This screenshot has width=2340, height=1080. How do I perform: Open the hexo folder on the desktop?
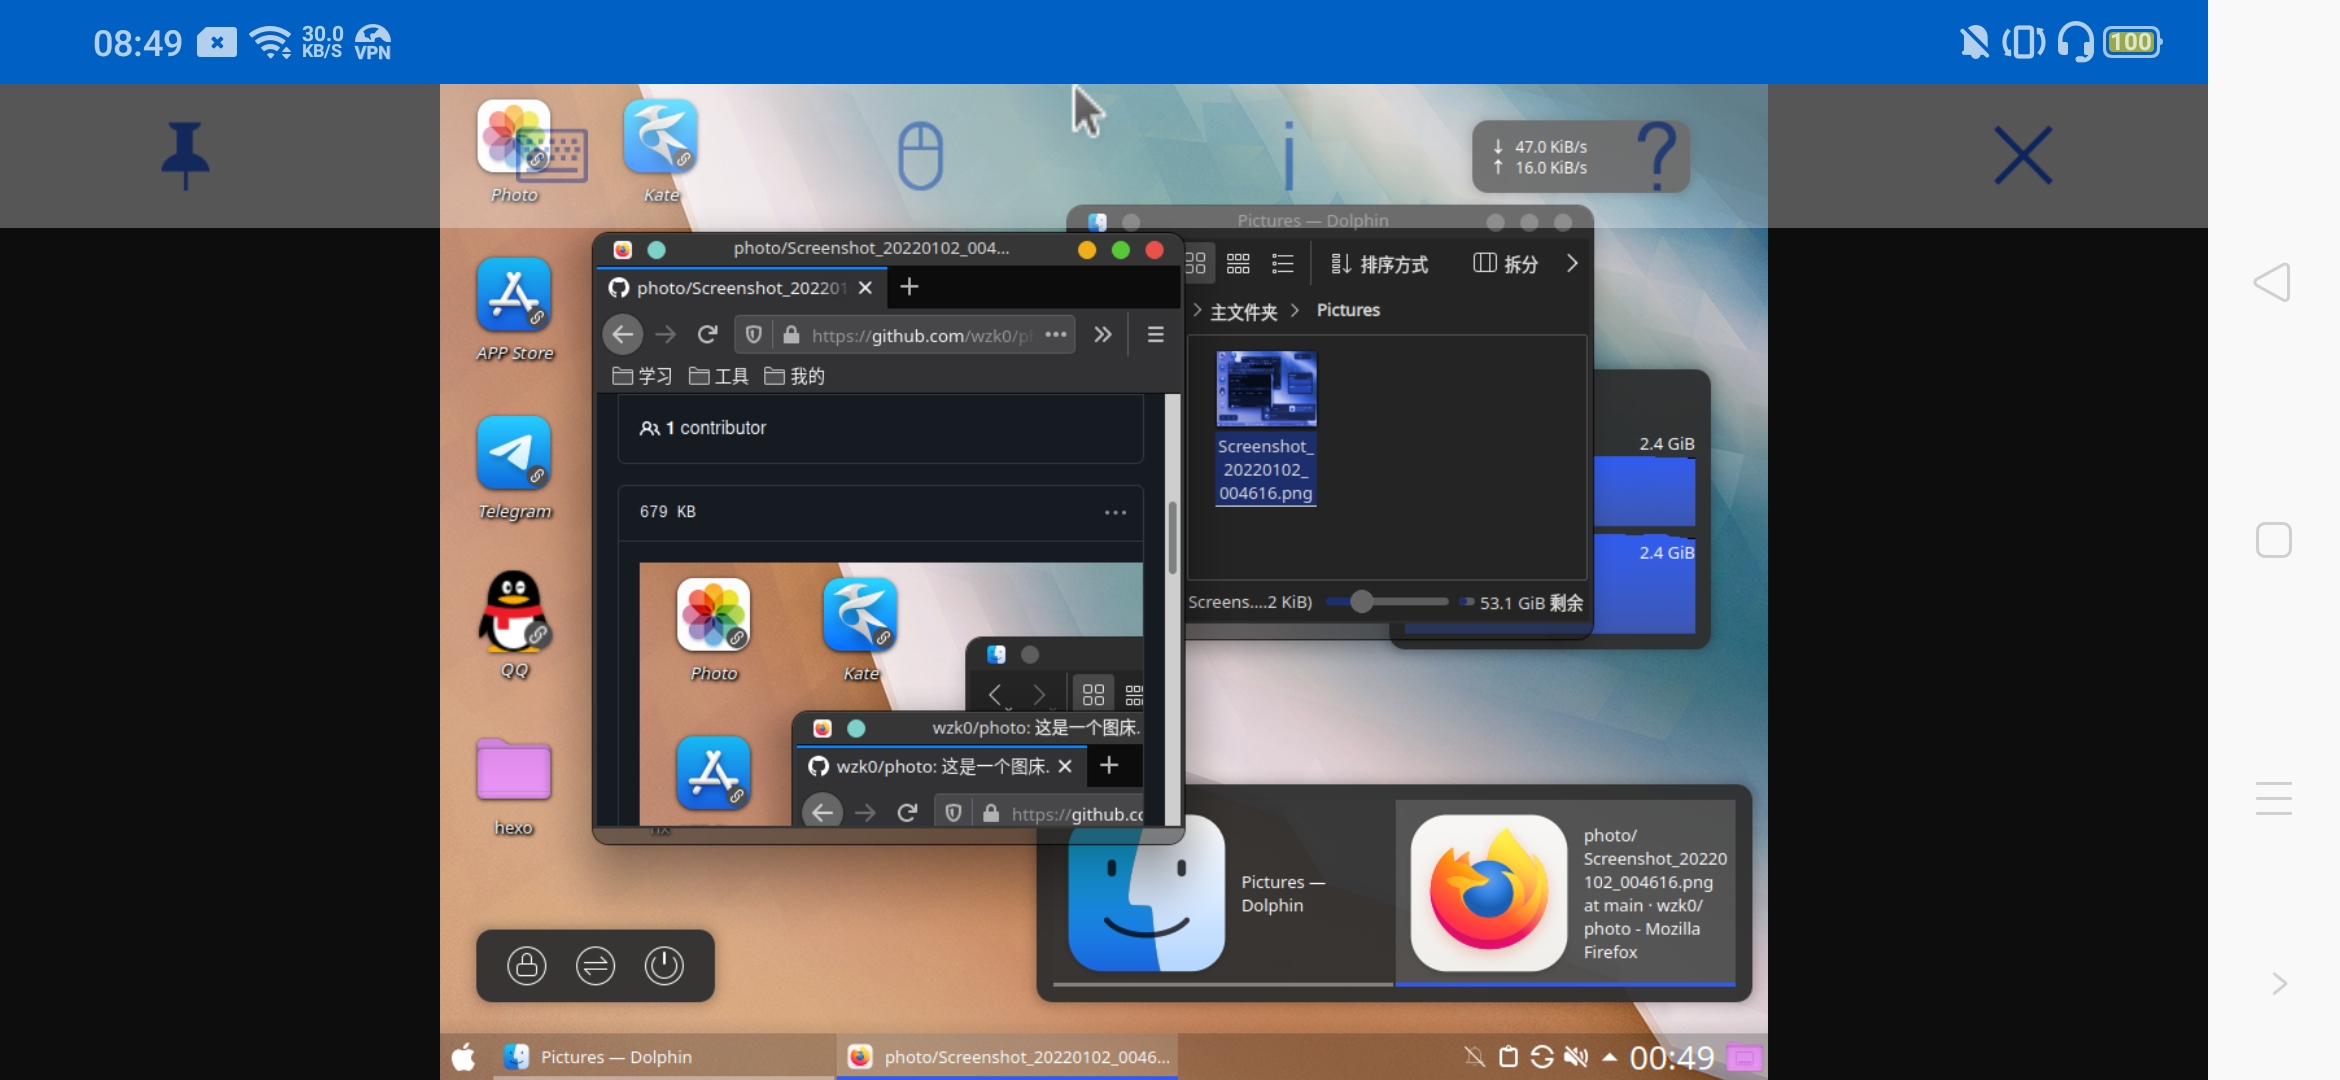tap(514, 772)
